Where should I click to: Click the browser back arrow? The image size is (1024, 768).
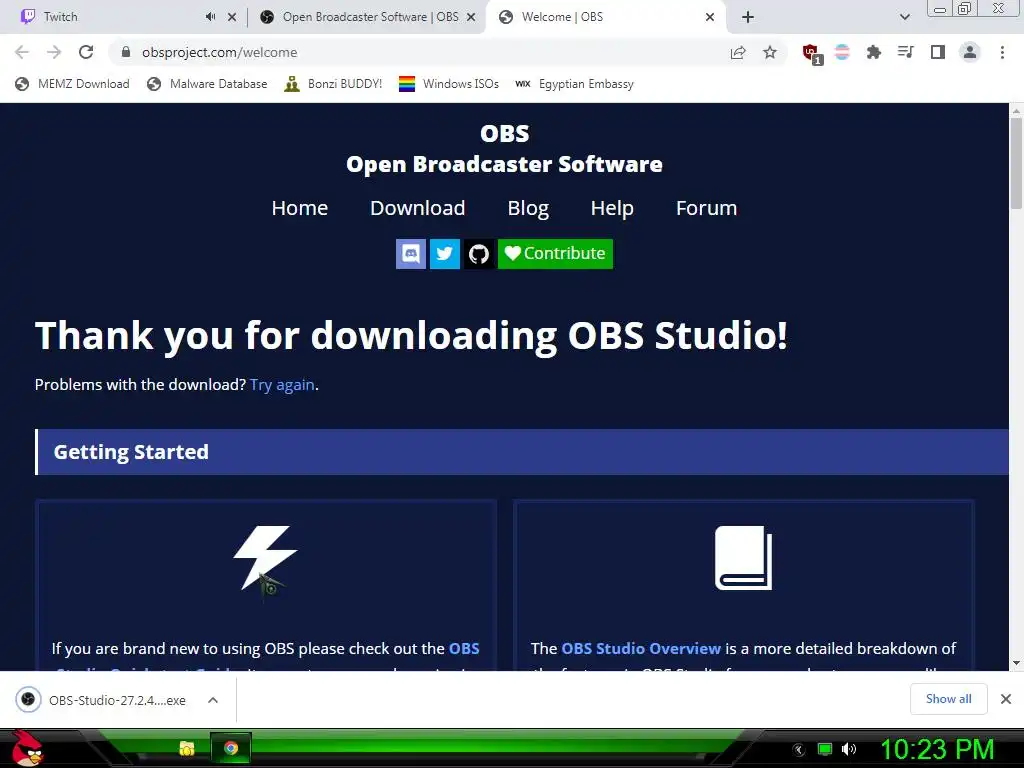coord(22,52)
